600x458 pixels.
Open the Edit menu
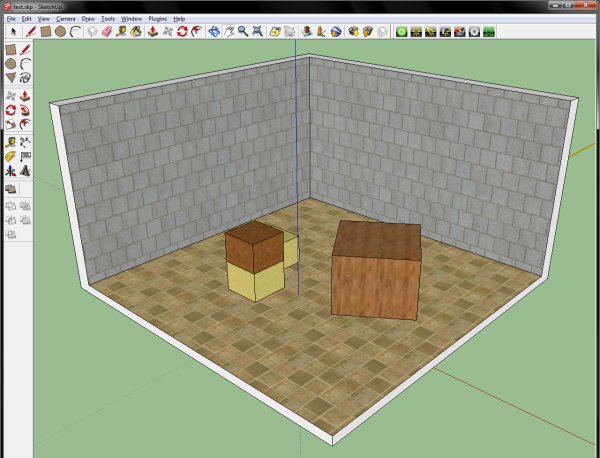tap(26, 19)
